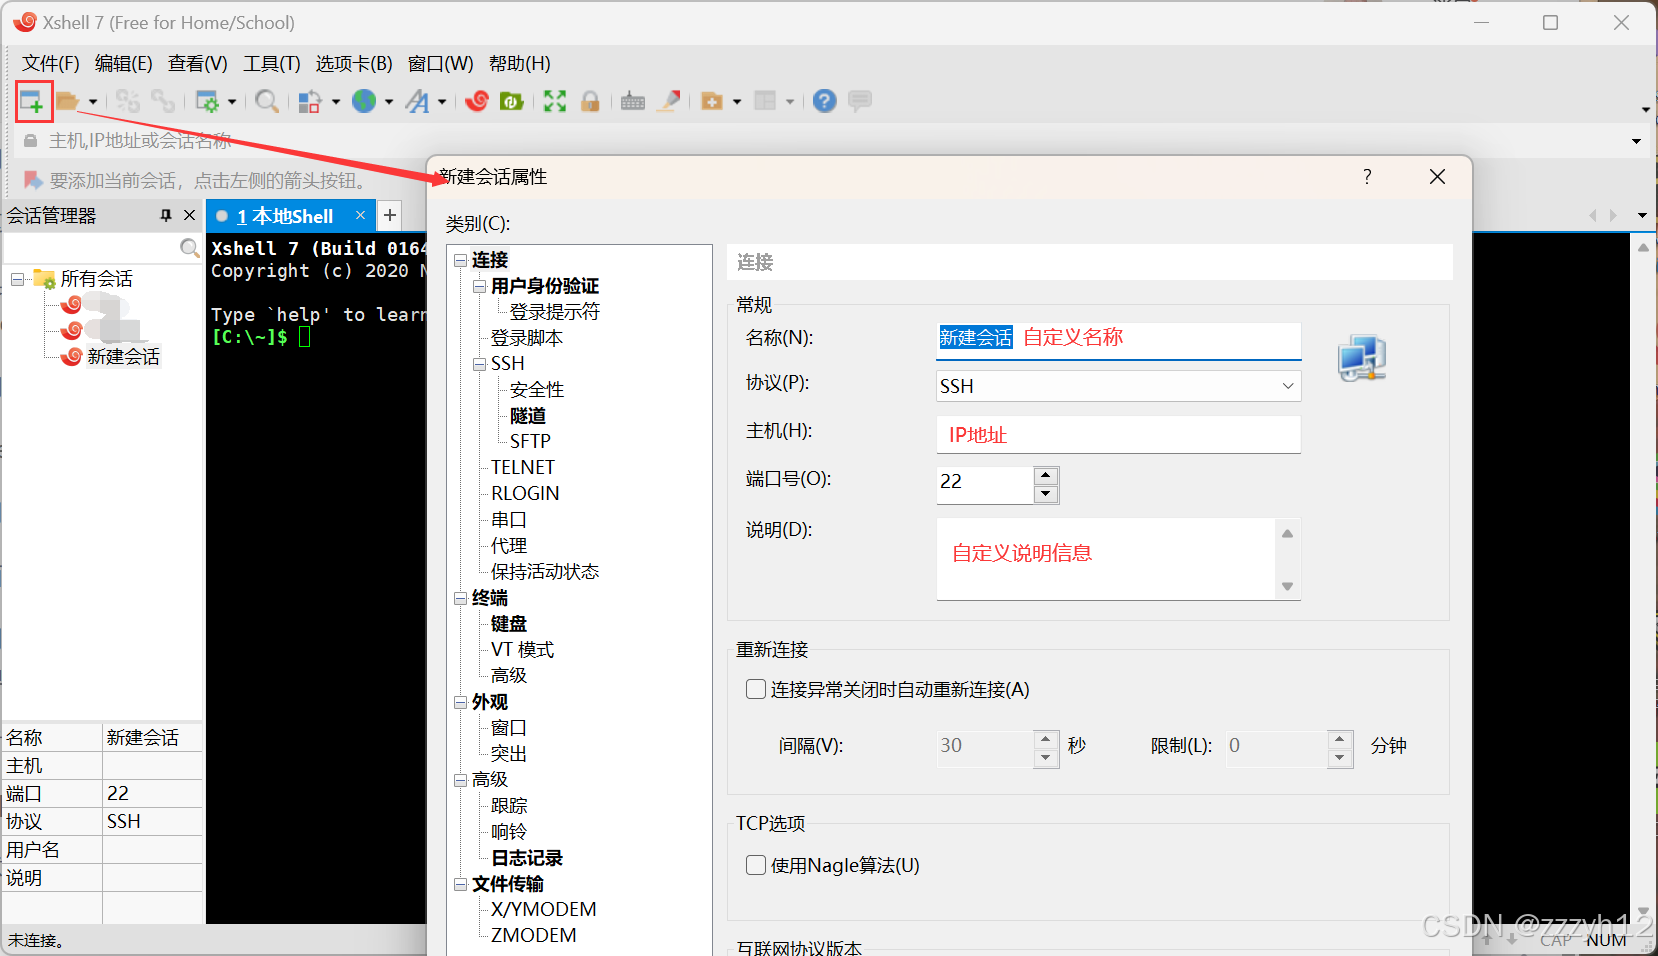
Task: Collapse the 连接 tree node
Action: [460, 260]
